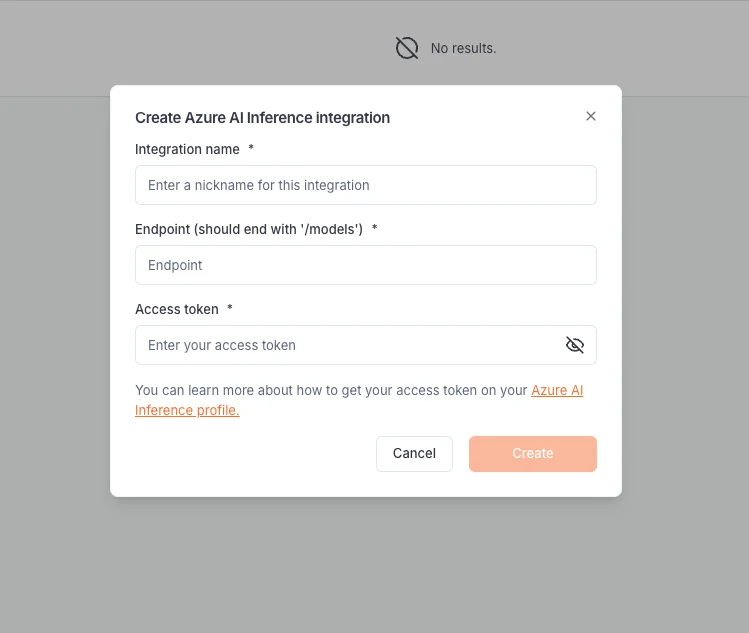Image resolution: width=749 pixels, height=633 pixels.
Task: Click the dialog title heading text
Action: [x=262, y=118]
